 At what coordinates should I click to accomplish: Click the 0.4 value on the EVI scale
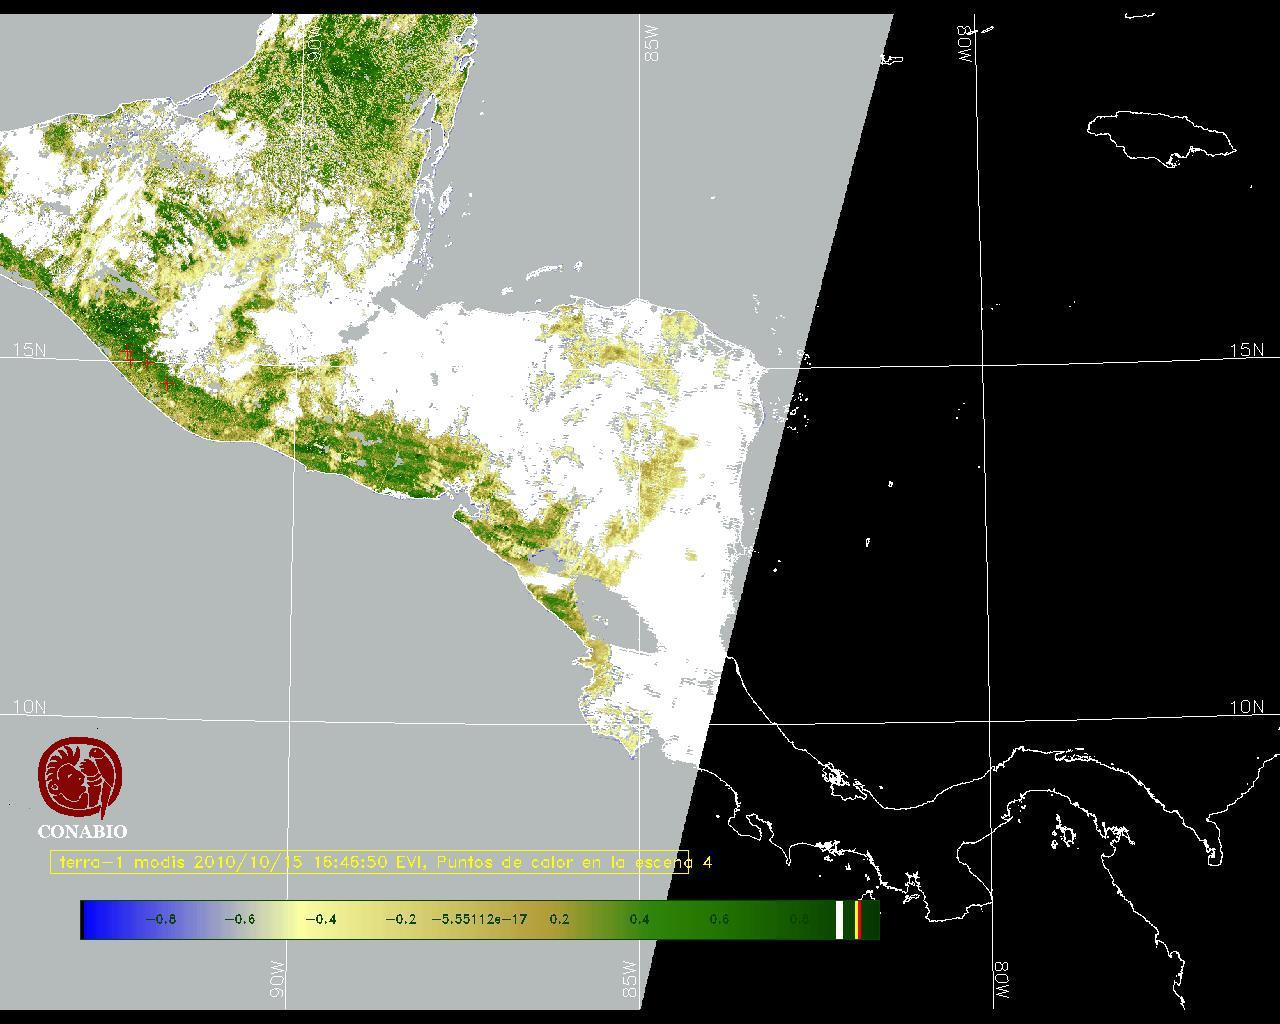pos(639,919)
